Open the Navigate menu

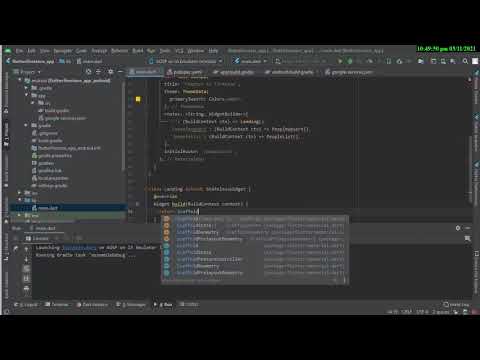[x=63, y=51]
